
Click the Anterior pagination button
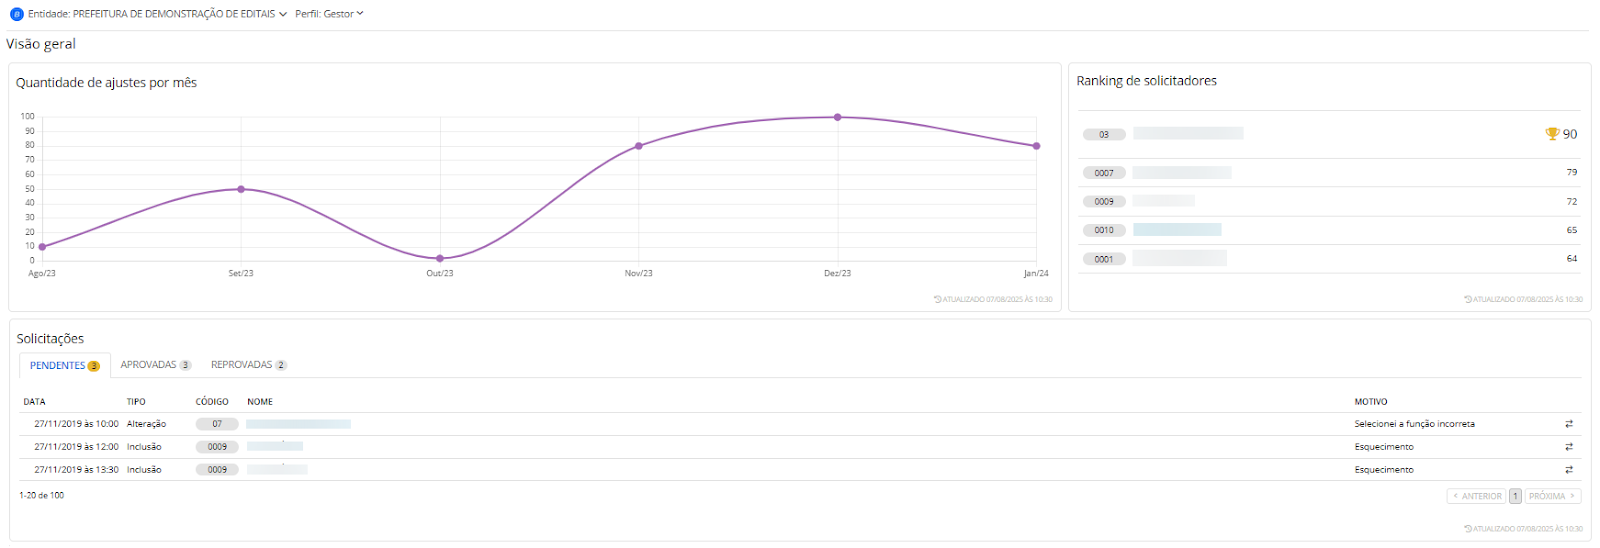(x=1477, y=496)
